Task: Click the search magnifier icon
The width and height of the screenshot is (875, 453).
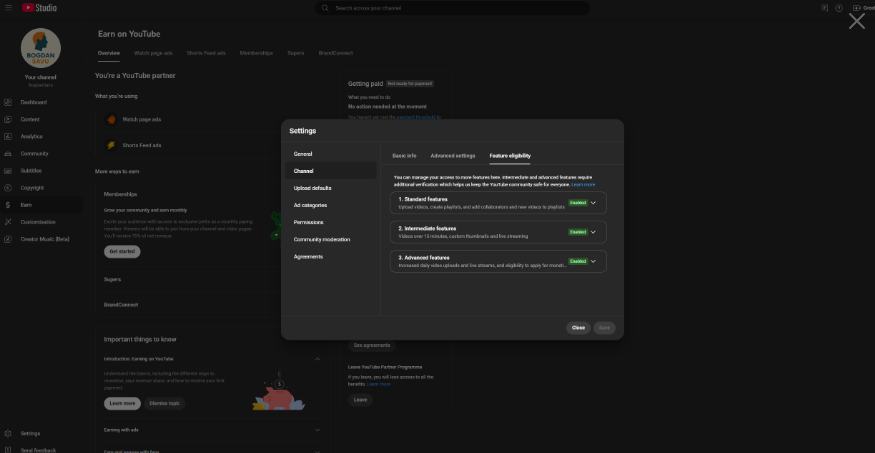Action: (x=325, y=8)
